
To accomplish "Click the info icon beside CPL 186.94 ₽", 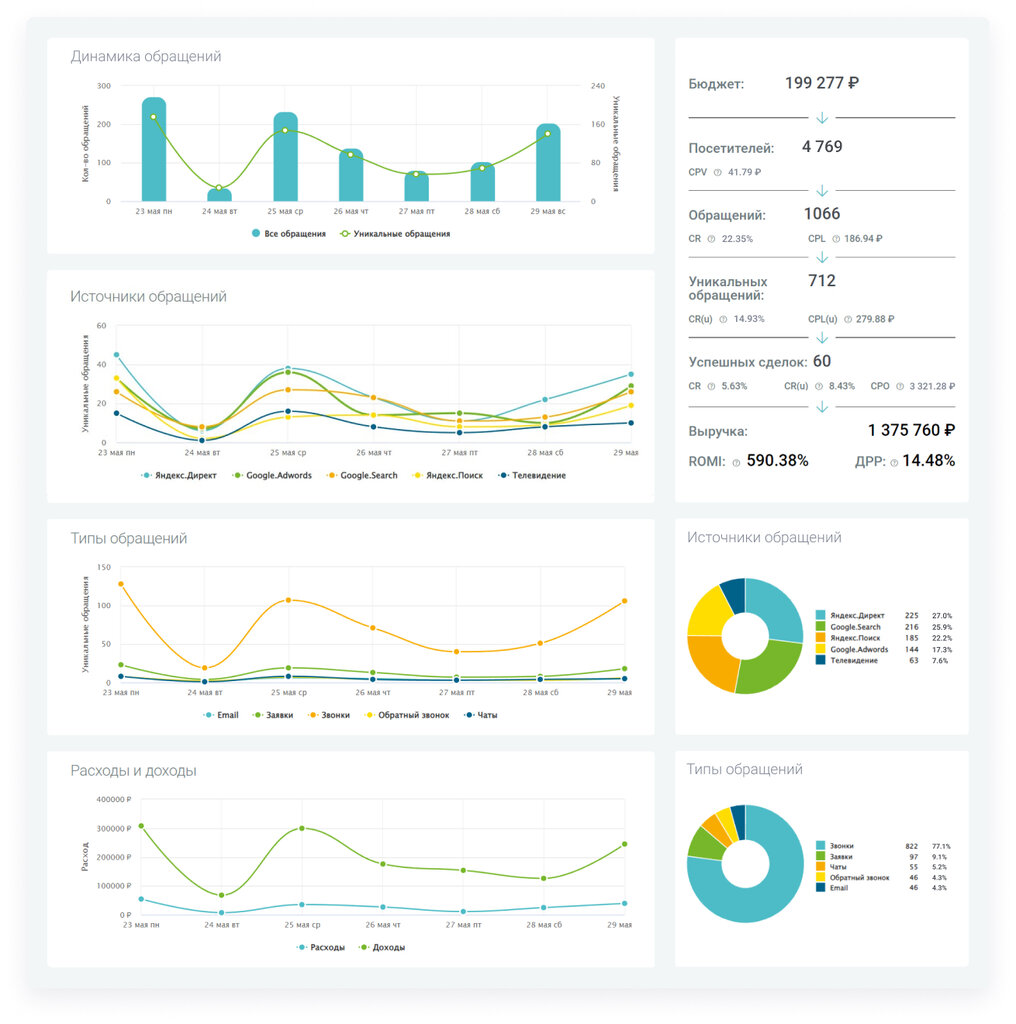I will (x=836, y=239).
